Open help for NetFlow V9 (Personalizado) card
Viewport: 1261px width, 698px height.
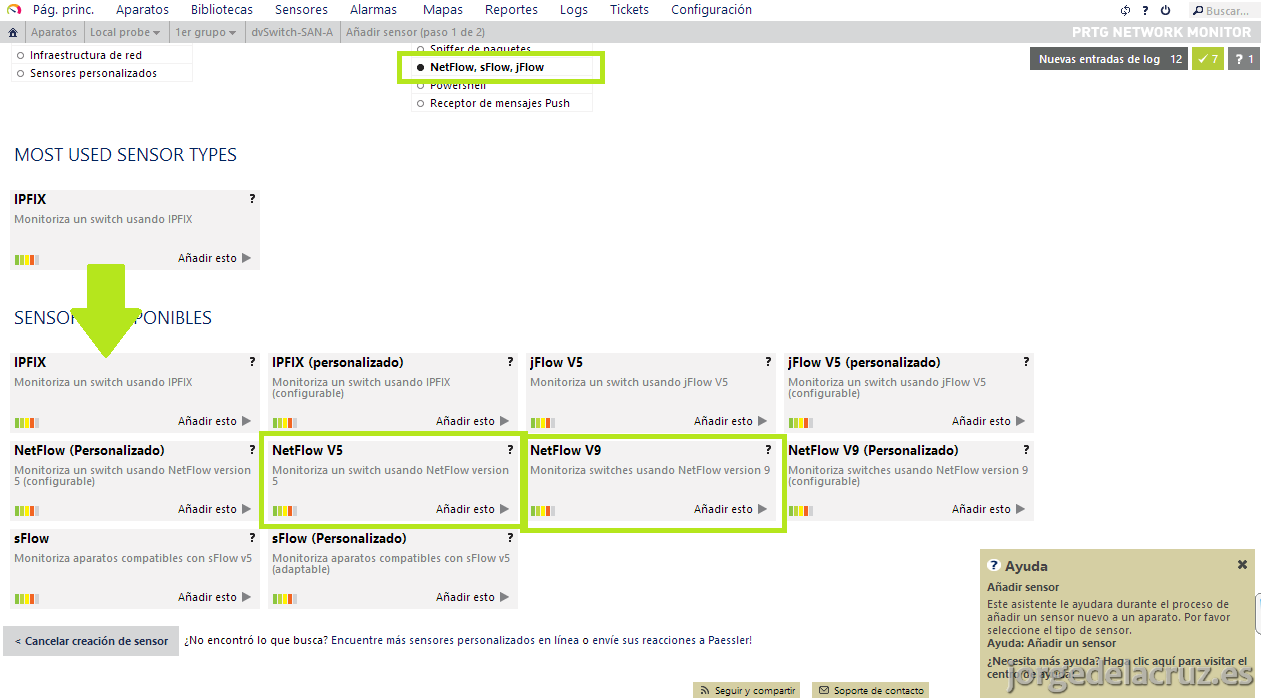coord(1026,450)
